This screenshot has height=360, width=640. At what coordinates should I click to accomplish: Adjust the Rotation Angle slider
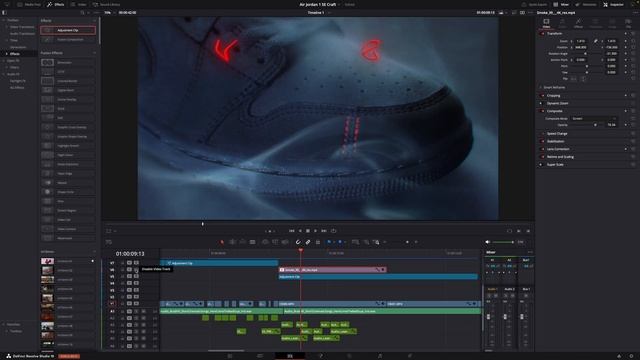pos(587,53)
